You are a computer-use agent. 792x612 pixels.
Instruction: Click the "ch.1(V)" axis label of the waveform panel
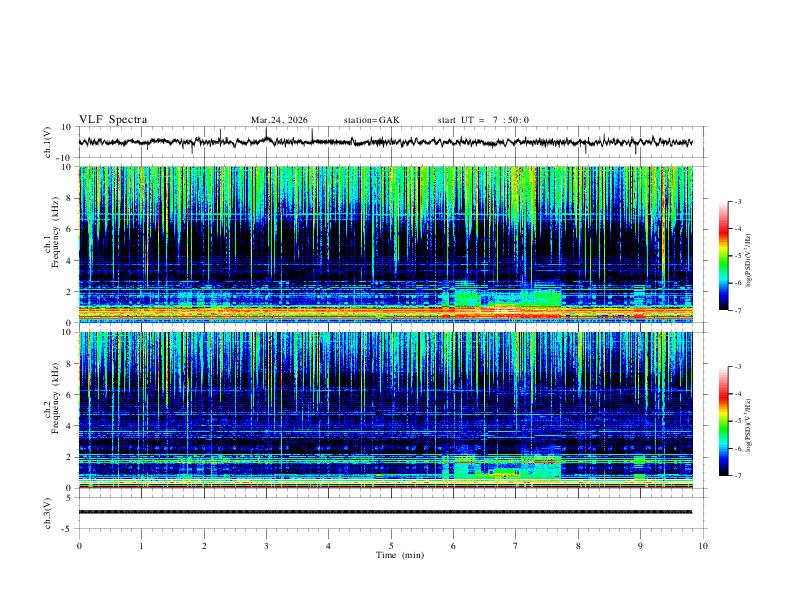click(x=48, y=142)
